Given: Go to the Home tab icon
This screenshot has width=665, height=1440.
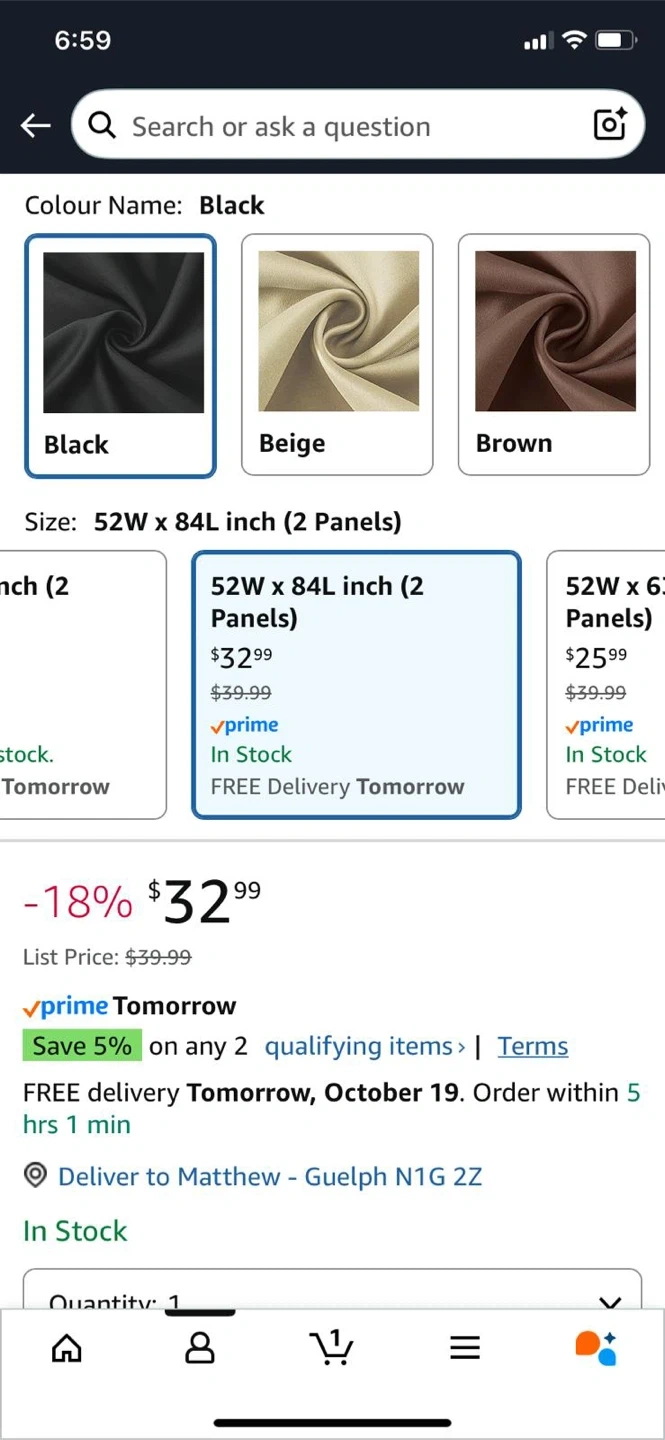Looking at the screenshot, I should tap(67, 1349).
